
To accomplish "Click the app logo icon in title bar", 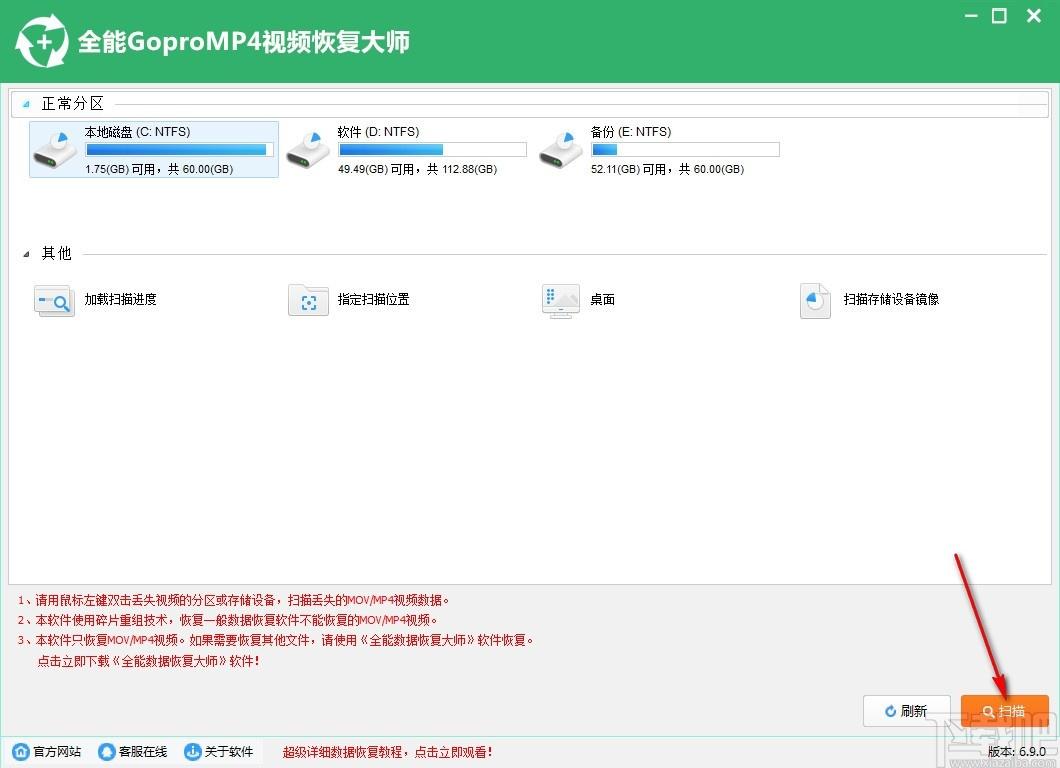I will click(x=42, y=41).
